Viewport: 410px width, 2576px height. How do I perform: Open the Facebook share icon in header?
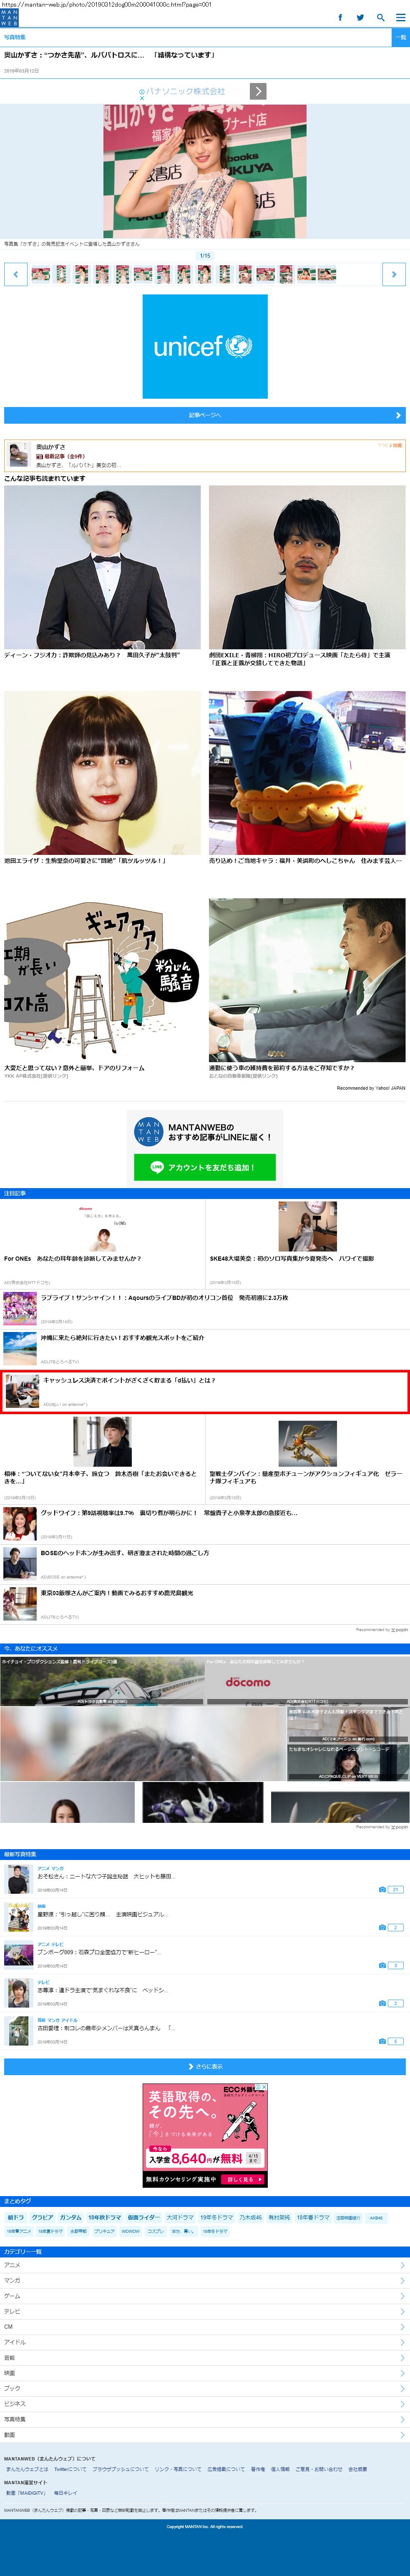point(340,17)
